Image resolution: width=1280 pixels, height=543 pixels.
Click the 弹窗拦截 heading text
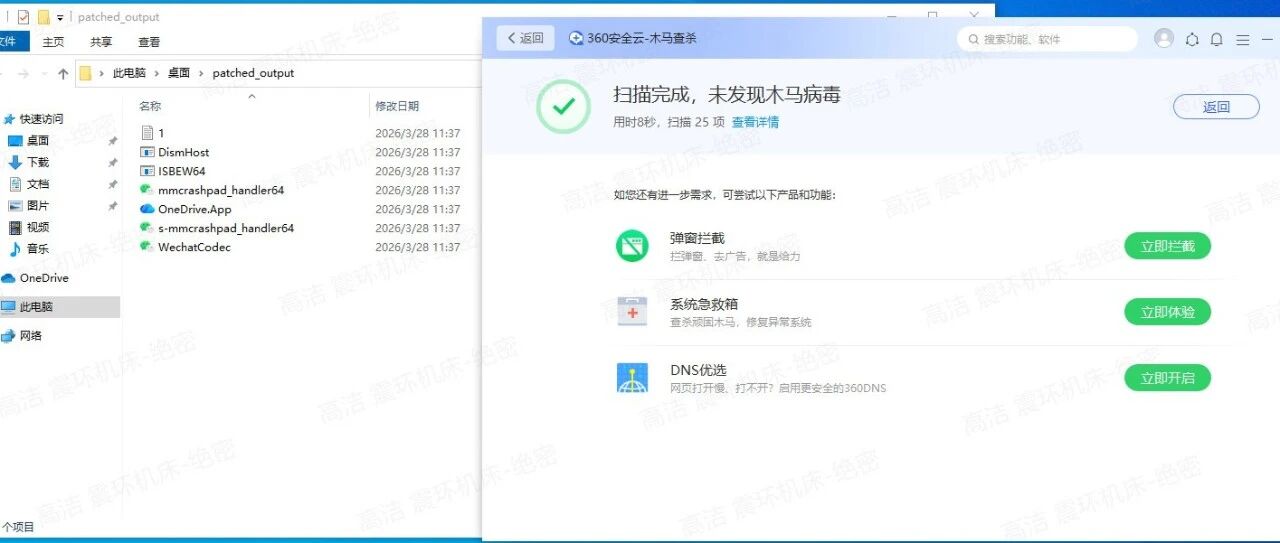[697, 239]
